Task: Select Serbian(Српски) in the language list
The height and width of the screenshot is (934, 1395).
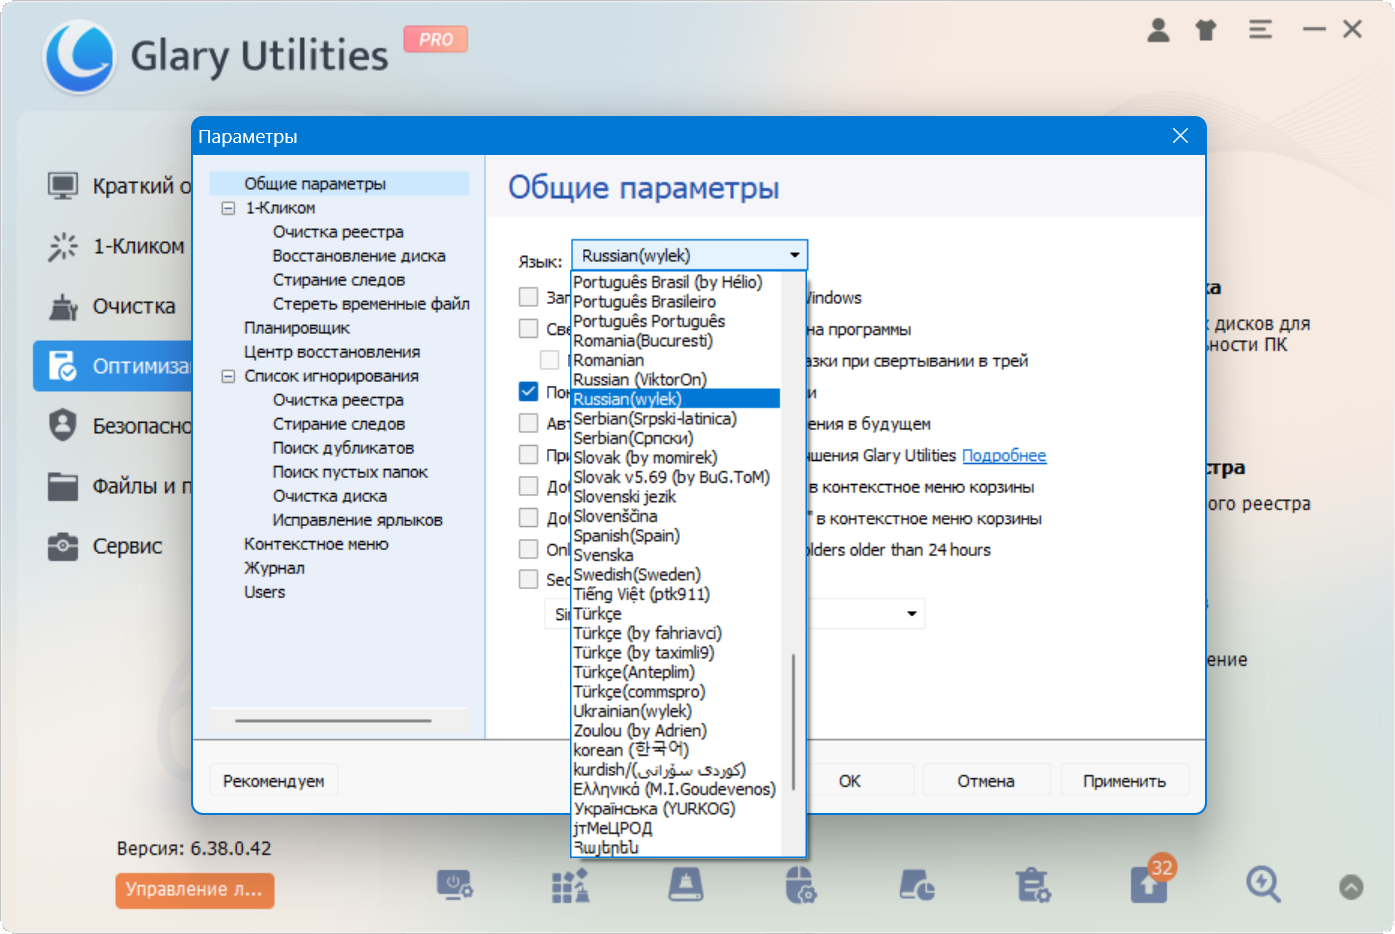Action: [x=633, y=438]
